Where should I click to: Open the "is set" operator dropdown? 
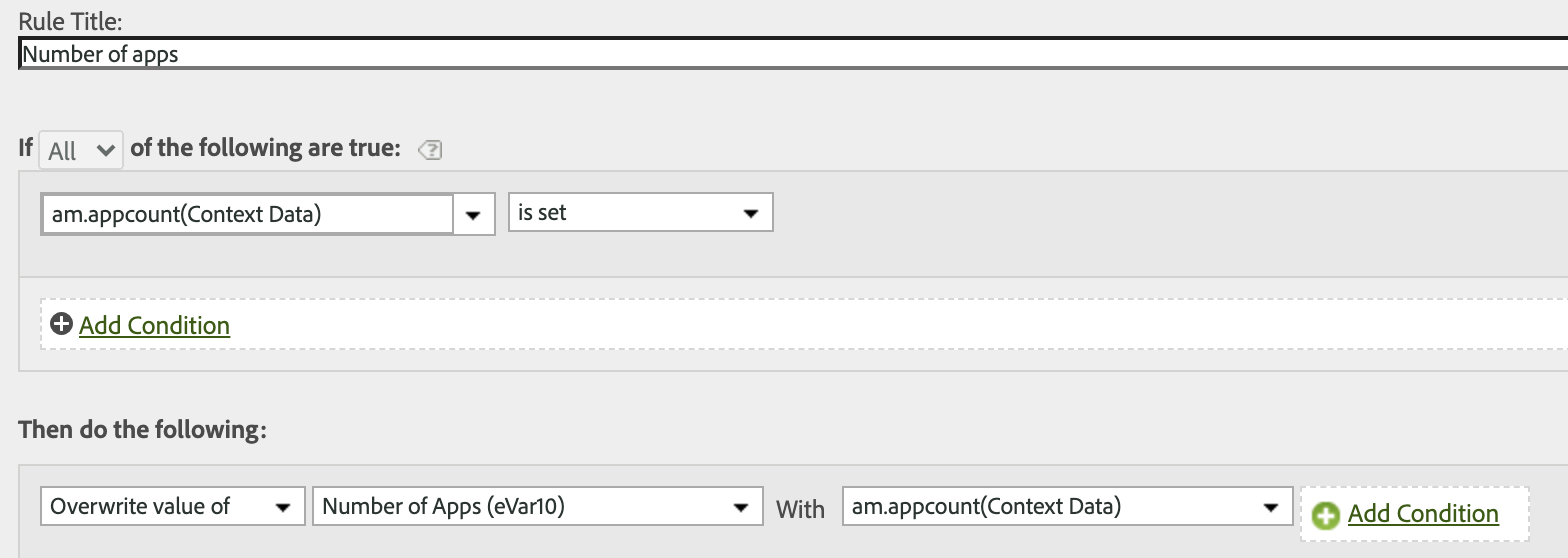tap(640, 213)
